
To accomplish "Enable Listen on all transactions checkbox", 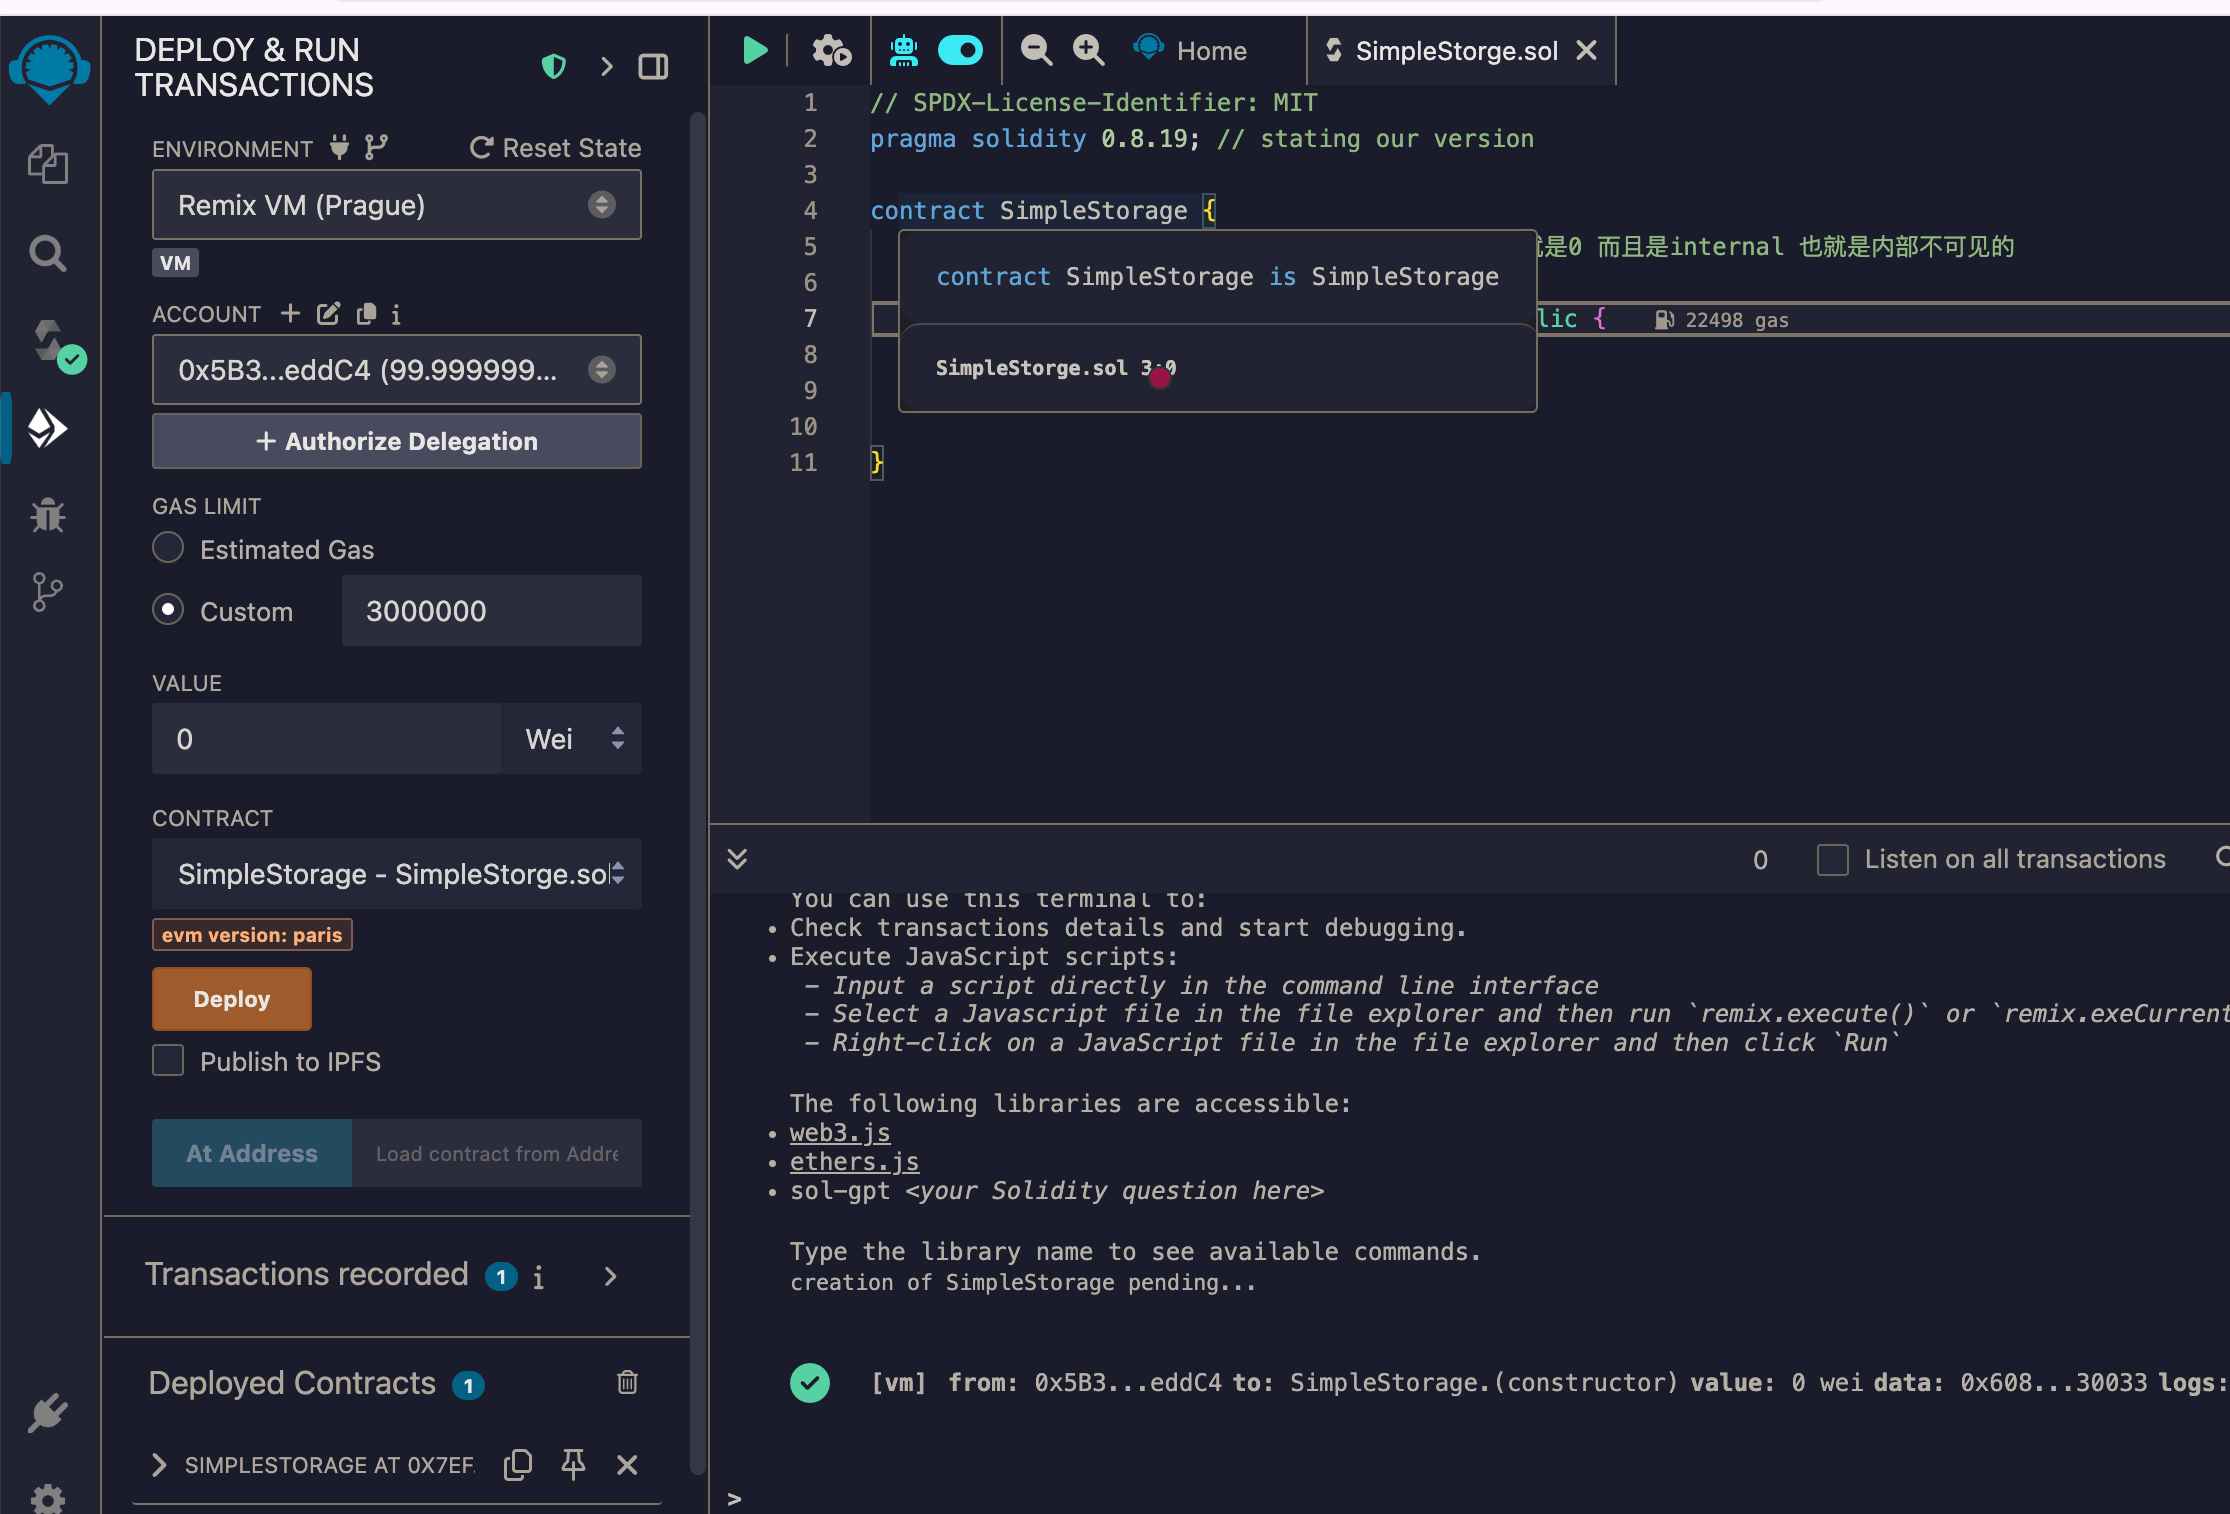I will tap(1832, 860).
